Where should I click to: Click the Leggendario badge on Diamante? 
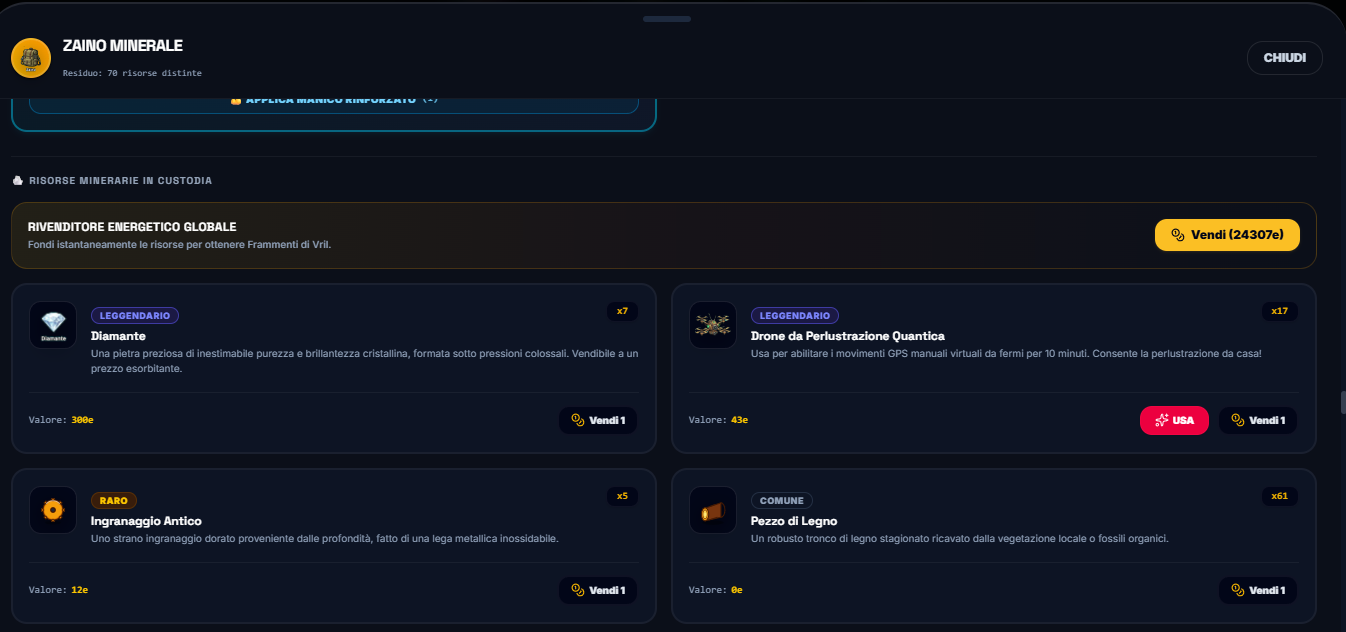(135, 315)
